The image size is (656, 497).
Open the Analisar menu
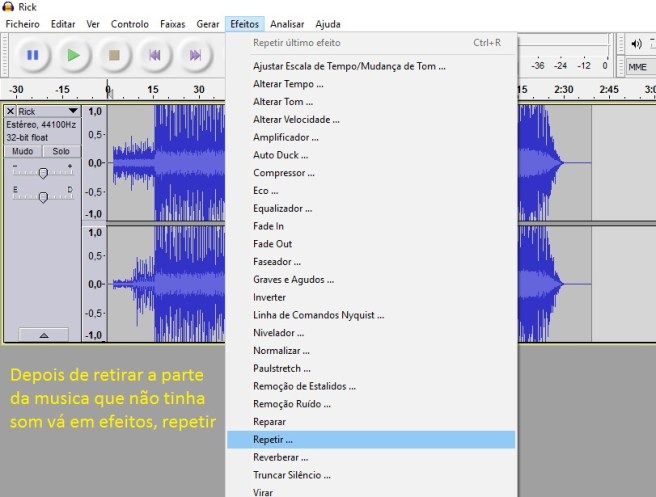287,23
